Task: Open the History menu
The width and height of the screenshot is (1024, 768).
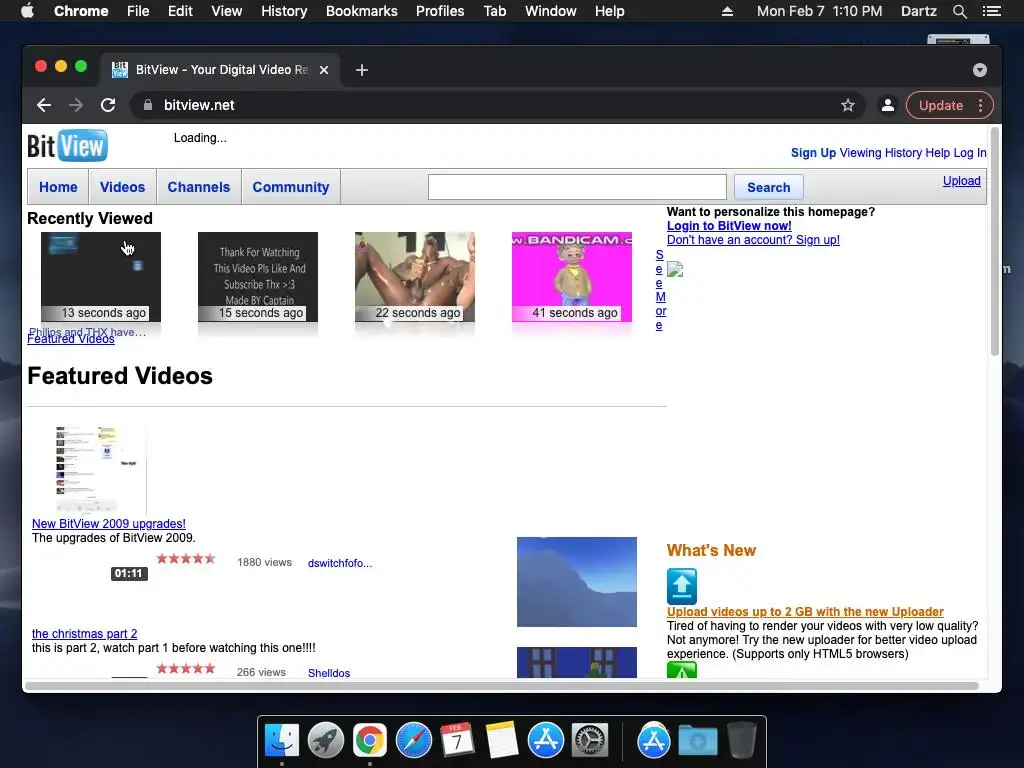Action: 284,11
